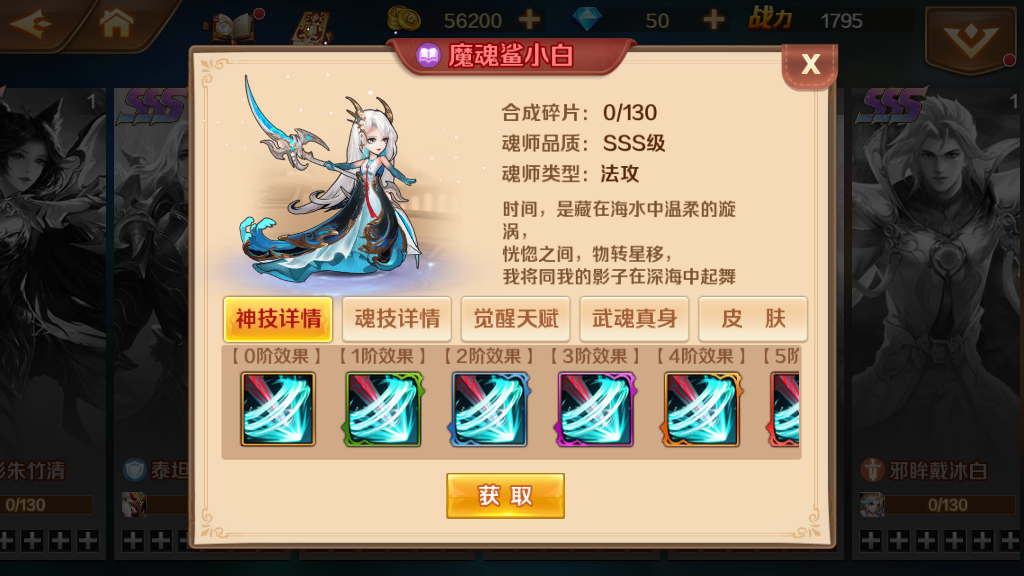Add gold coins with plus icon
This screenshot has height=576, width=1024.
tap(529, 20)
